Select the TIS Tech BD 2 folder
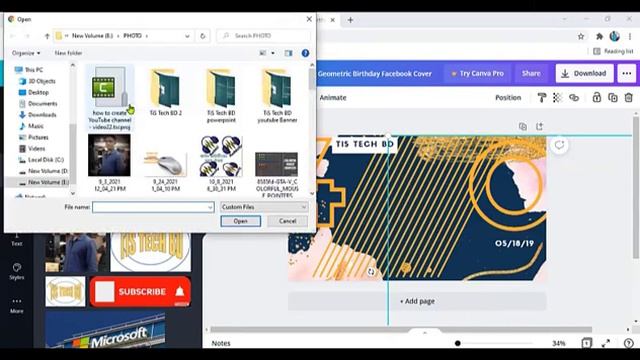This screenshot has height=360, width=640. pyautogui.click(x=165, y=93)
